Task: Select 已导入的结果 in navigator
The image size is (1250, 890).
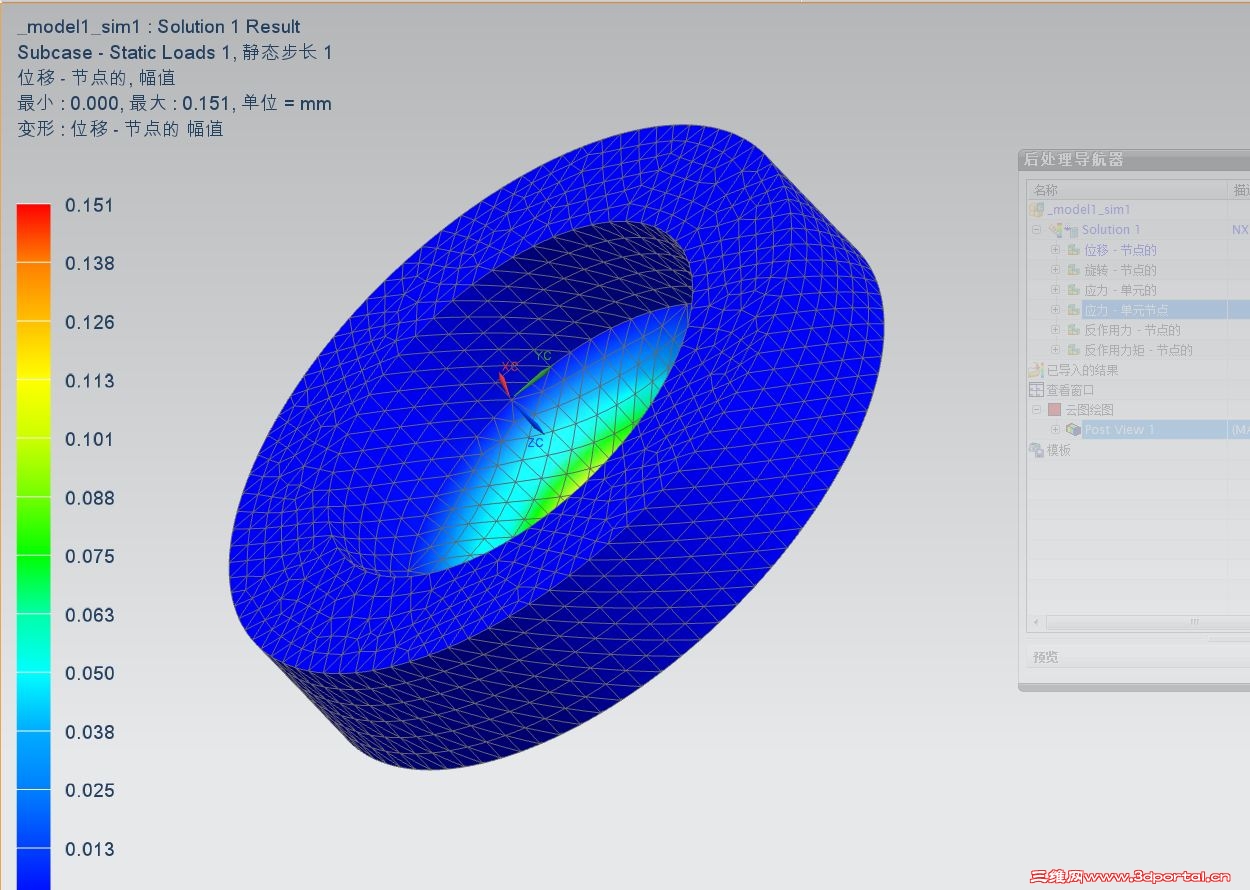Action: pyautogui.click(x=1083, y=370)
